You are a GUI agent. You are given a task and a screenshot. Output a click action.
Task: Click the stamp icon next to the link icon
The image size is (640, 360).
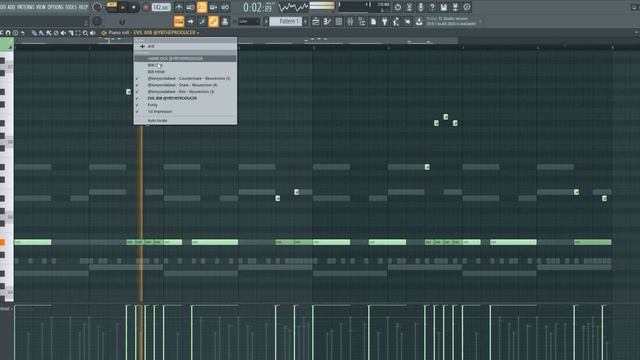click(x=225, y=22)
